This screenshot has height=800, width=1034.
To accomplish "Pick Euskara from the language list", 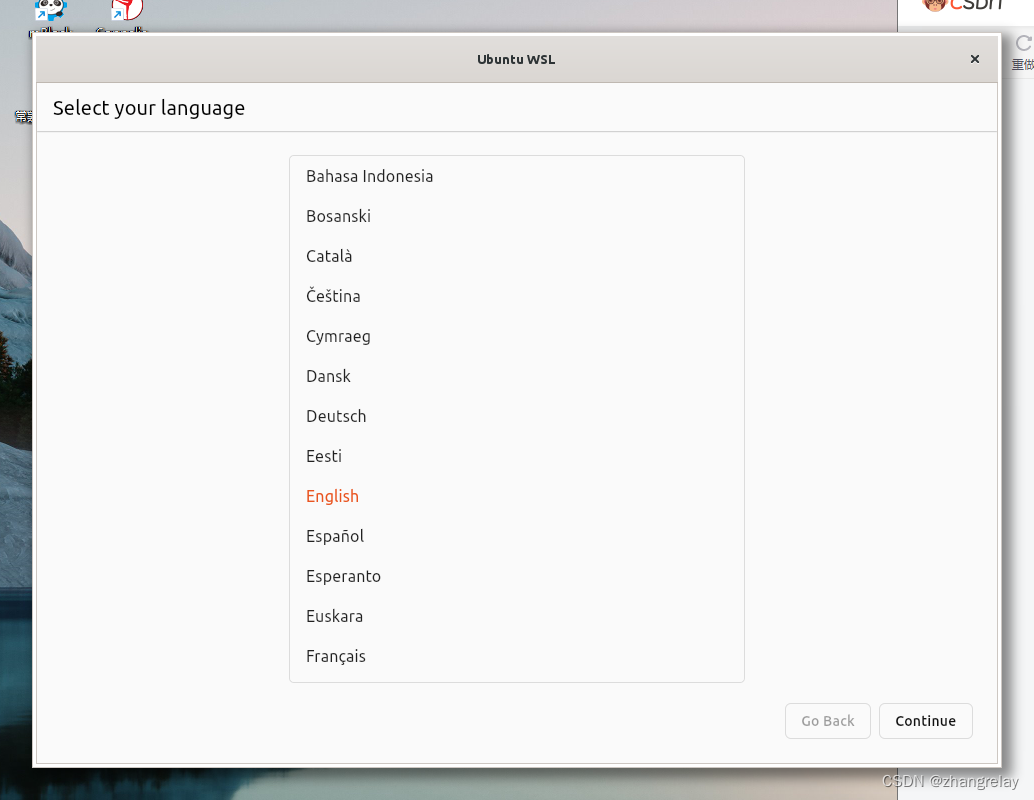I will [516, 616].
